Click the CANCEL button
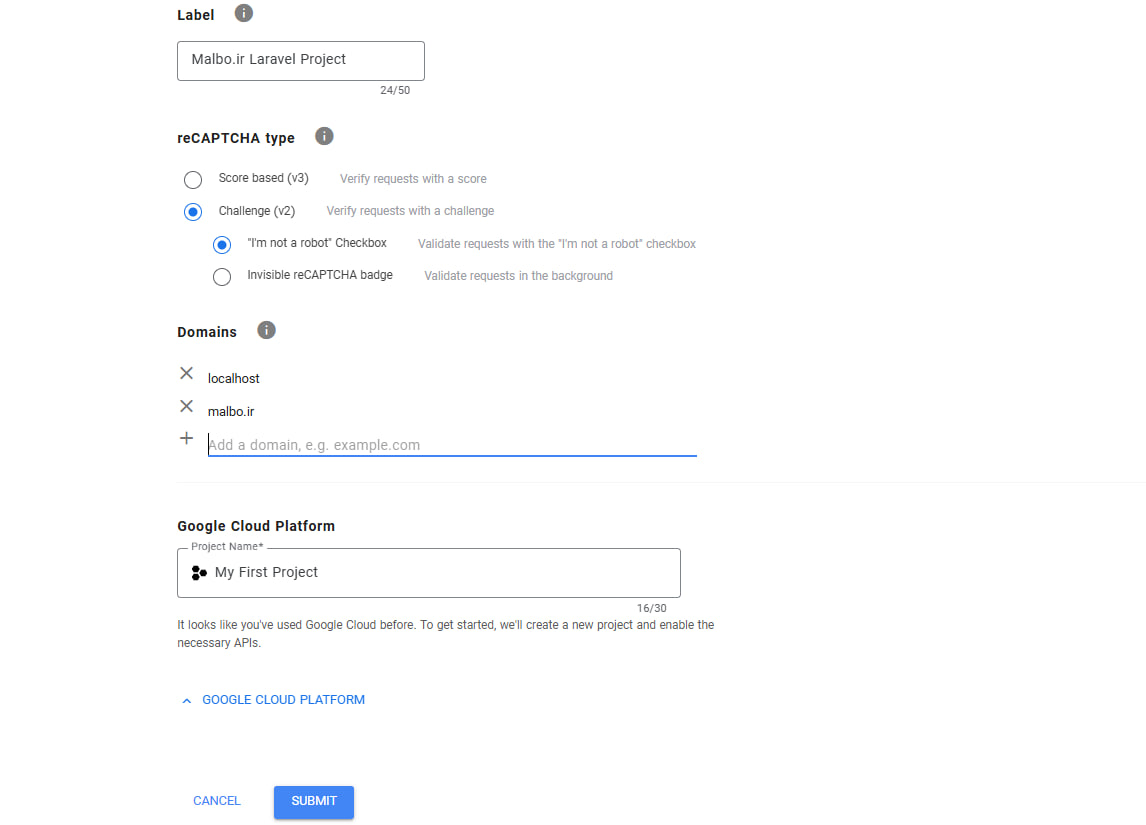This screenshot has height=825, width=1146. [217, 801]
